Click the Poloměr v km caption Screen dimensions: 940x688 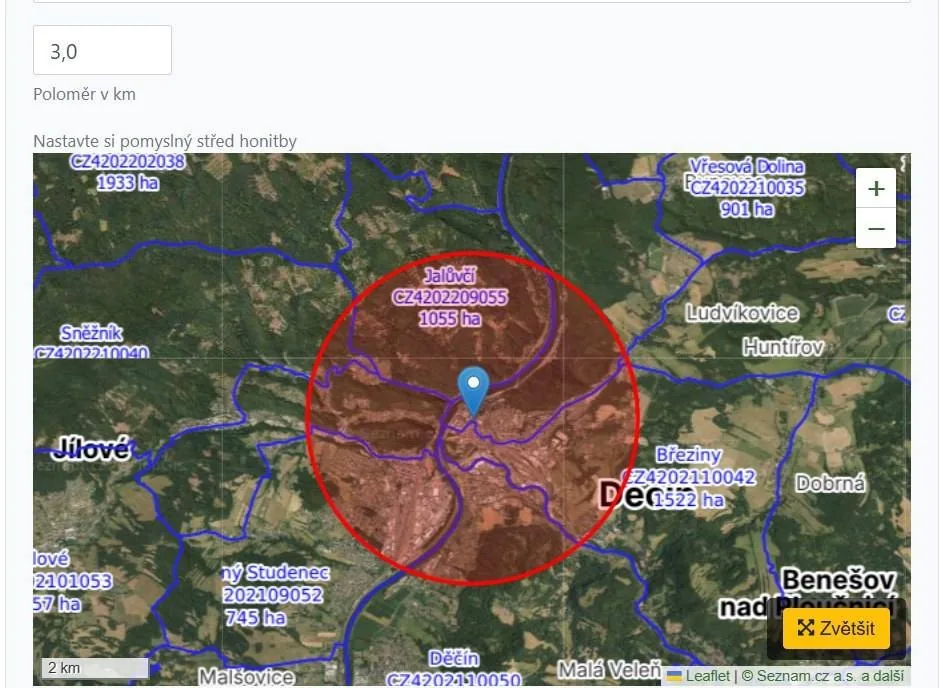click(x=85, y=94)
